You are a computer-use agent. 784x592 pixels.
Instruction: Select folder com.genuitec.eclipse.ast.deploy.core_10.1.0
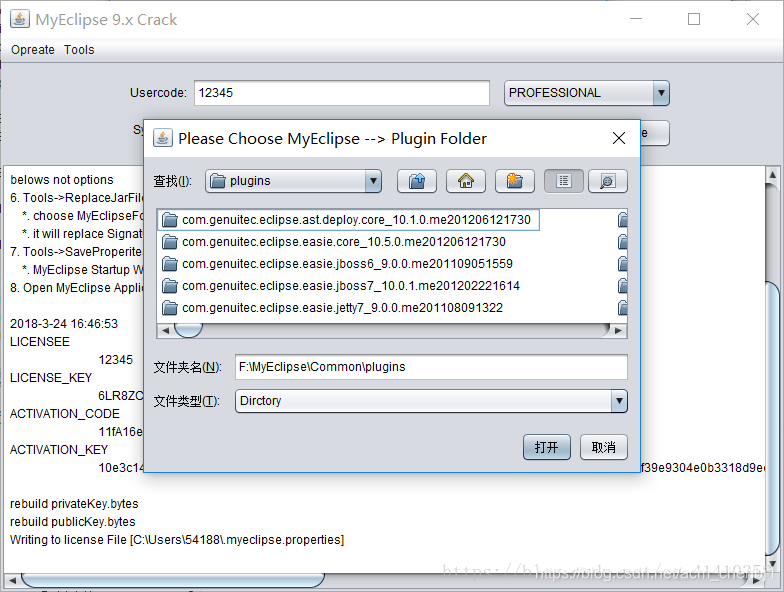[x=348, y=220]
